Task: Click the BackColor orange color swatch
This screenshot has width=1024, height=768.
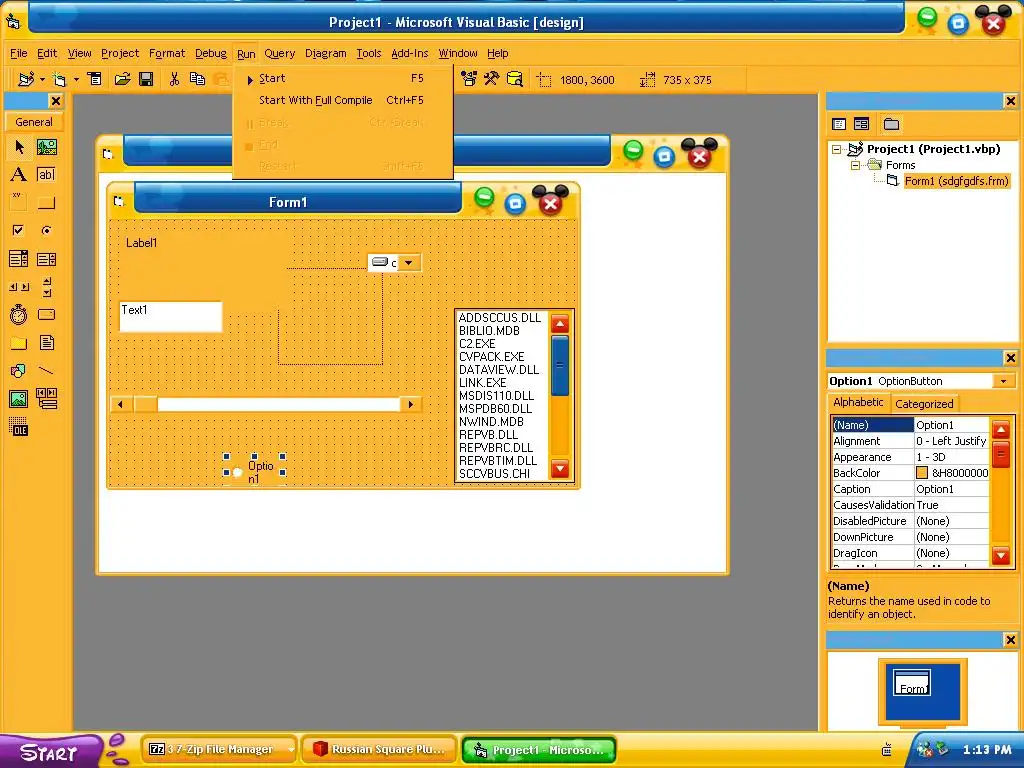Action: (922, 473)
